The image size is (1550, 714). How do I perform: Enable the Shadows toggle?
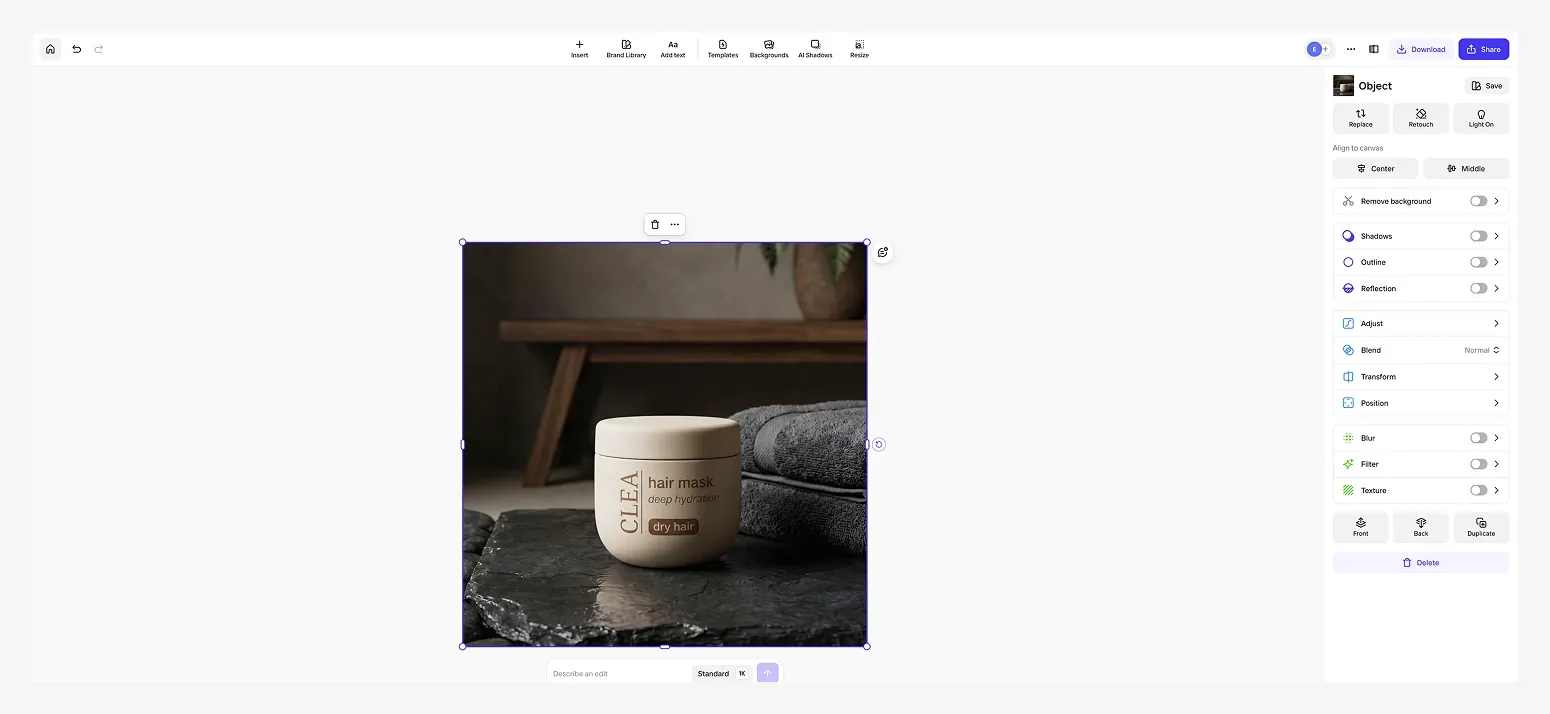click(1478, 236)
